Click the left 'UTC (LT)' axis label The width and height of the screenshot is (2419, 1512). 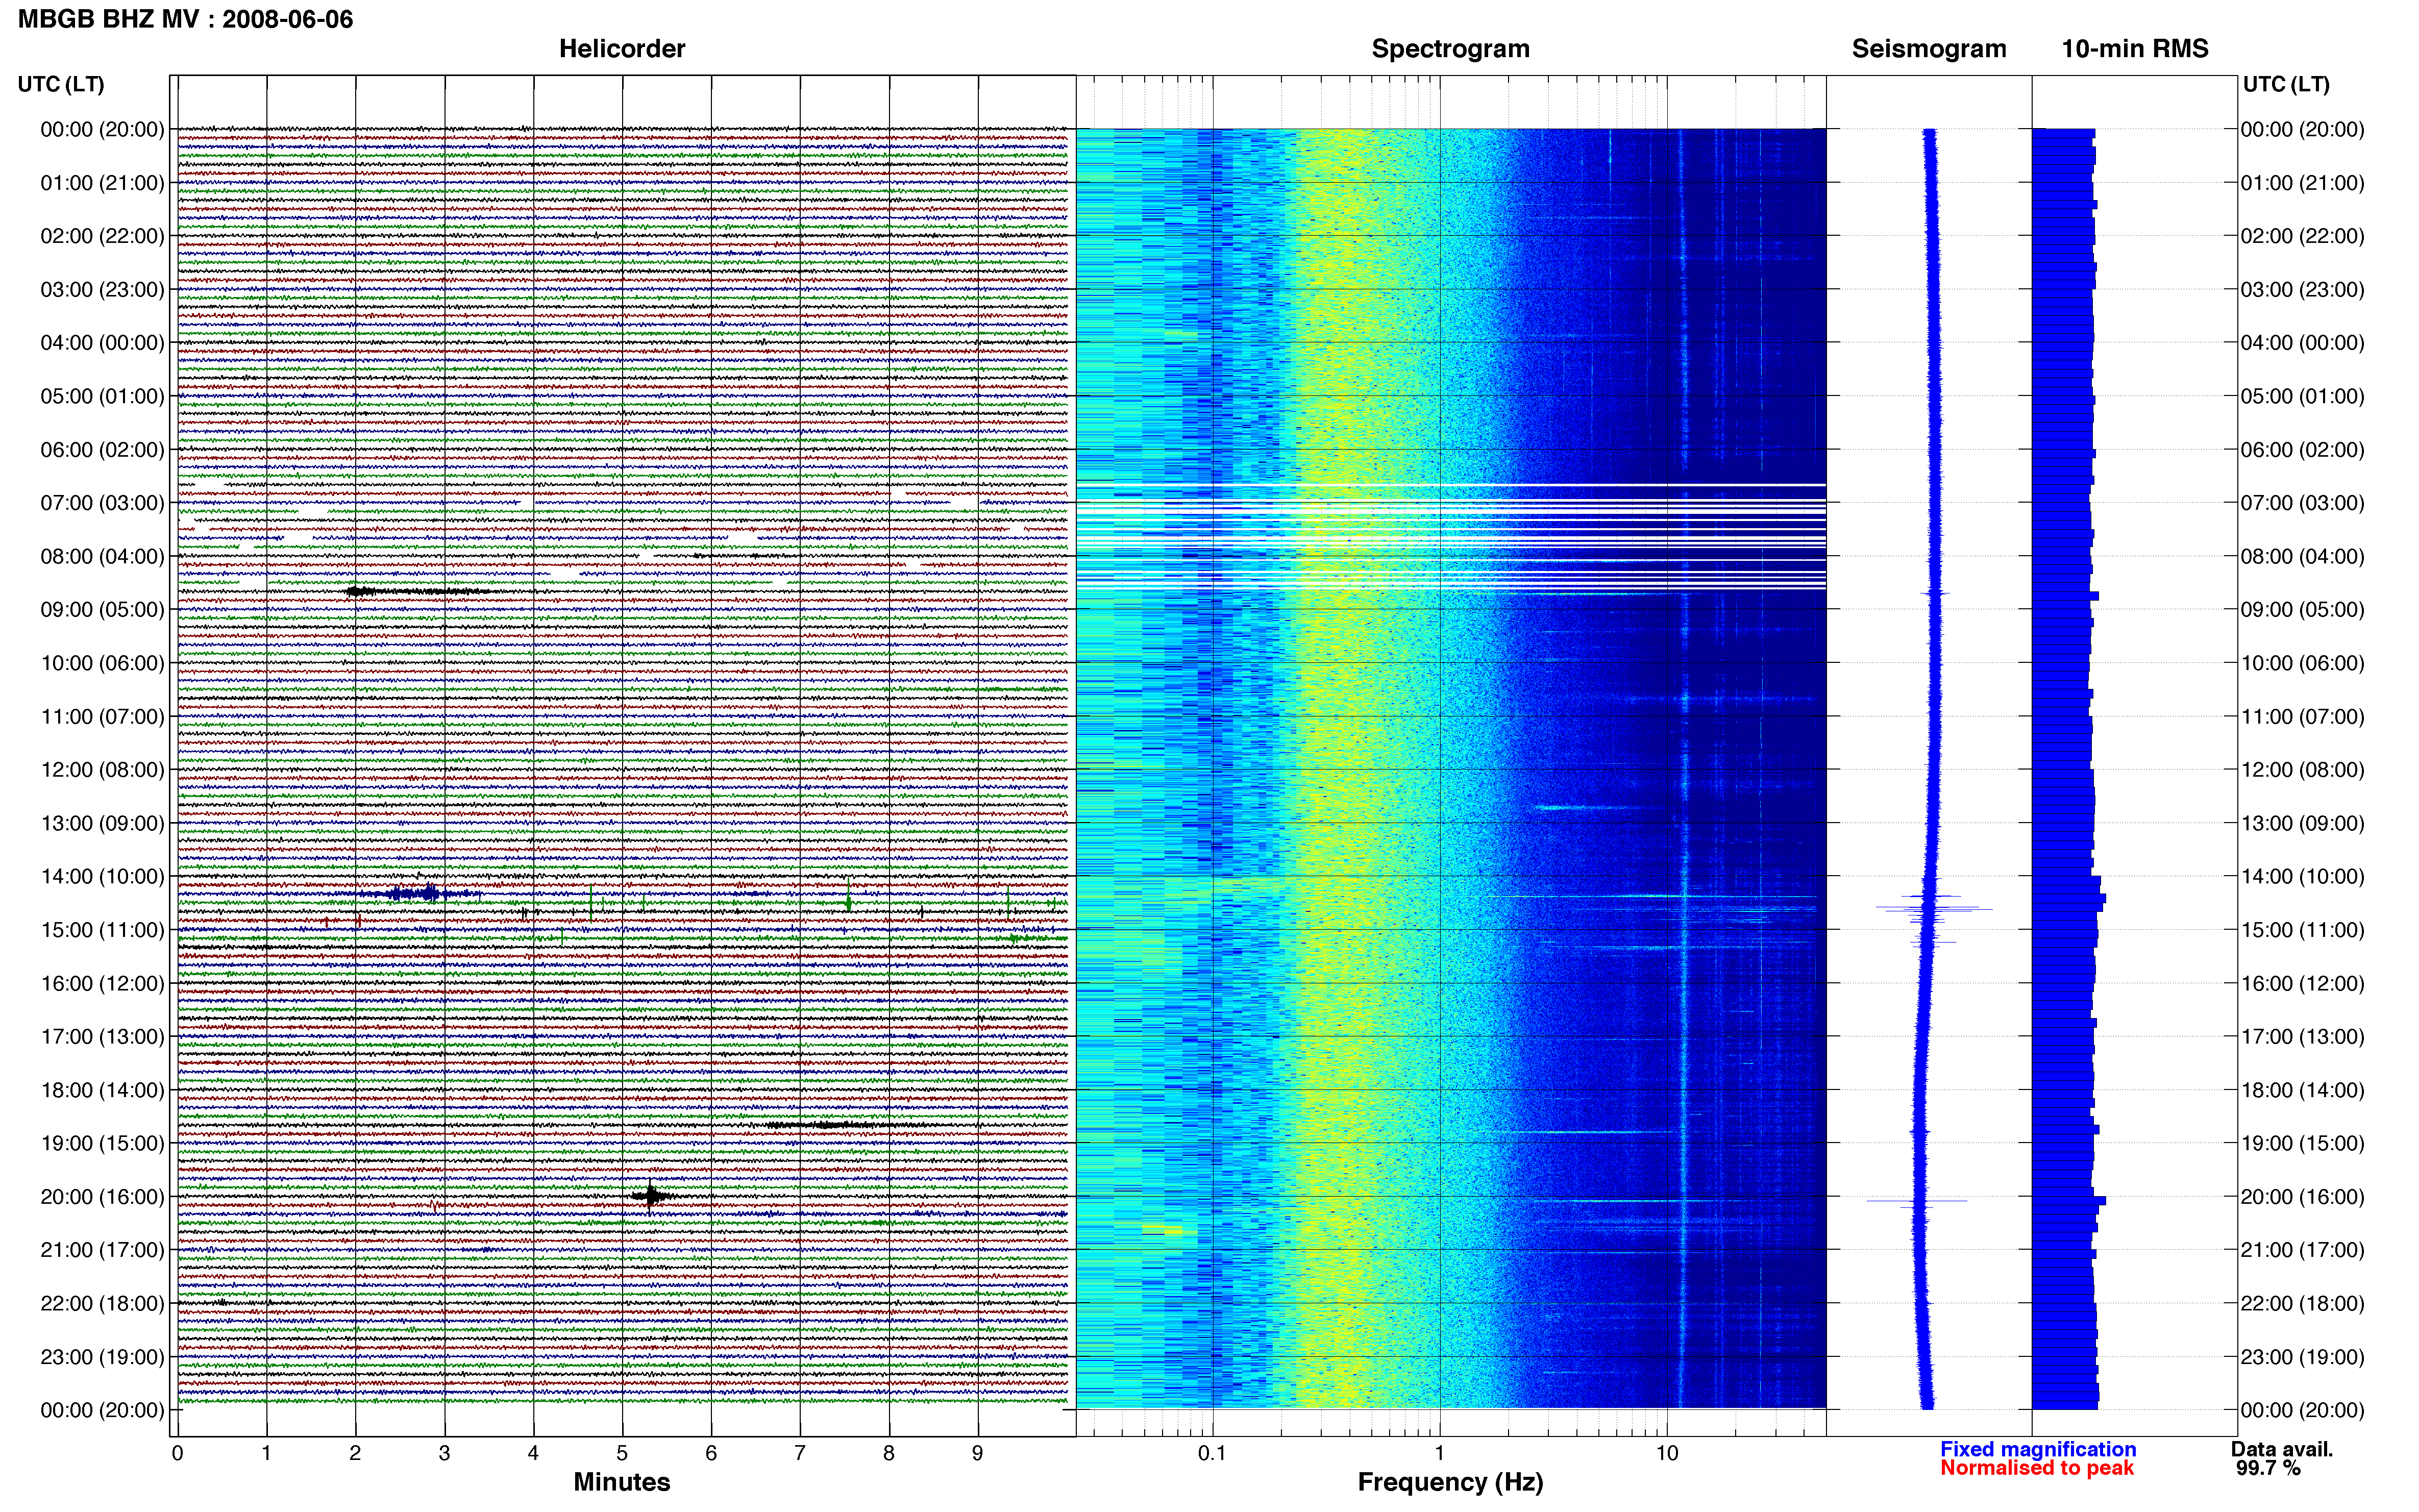click(x=61, y=84)
